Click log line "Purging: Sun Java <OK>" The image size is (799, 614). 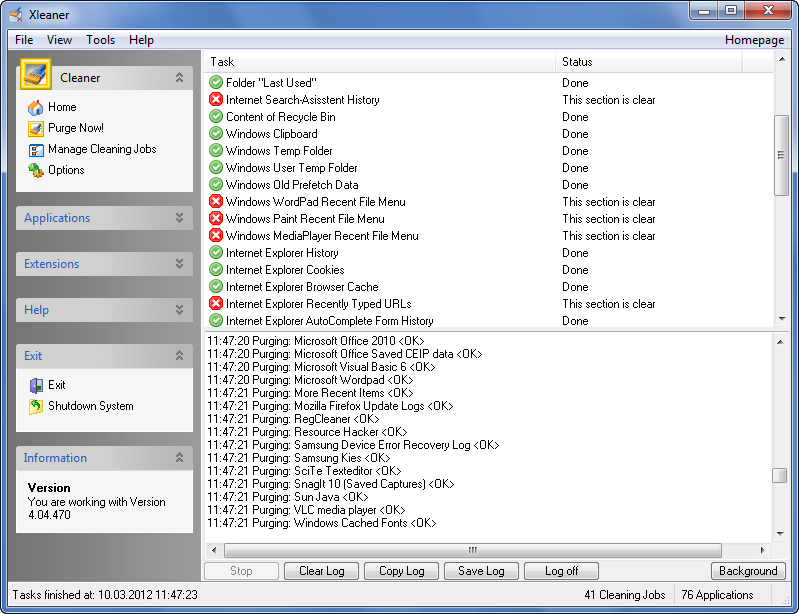[x=288, y=497]
